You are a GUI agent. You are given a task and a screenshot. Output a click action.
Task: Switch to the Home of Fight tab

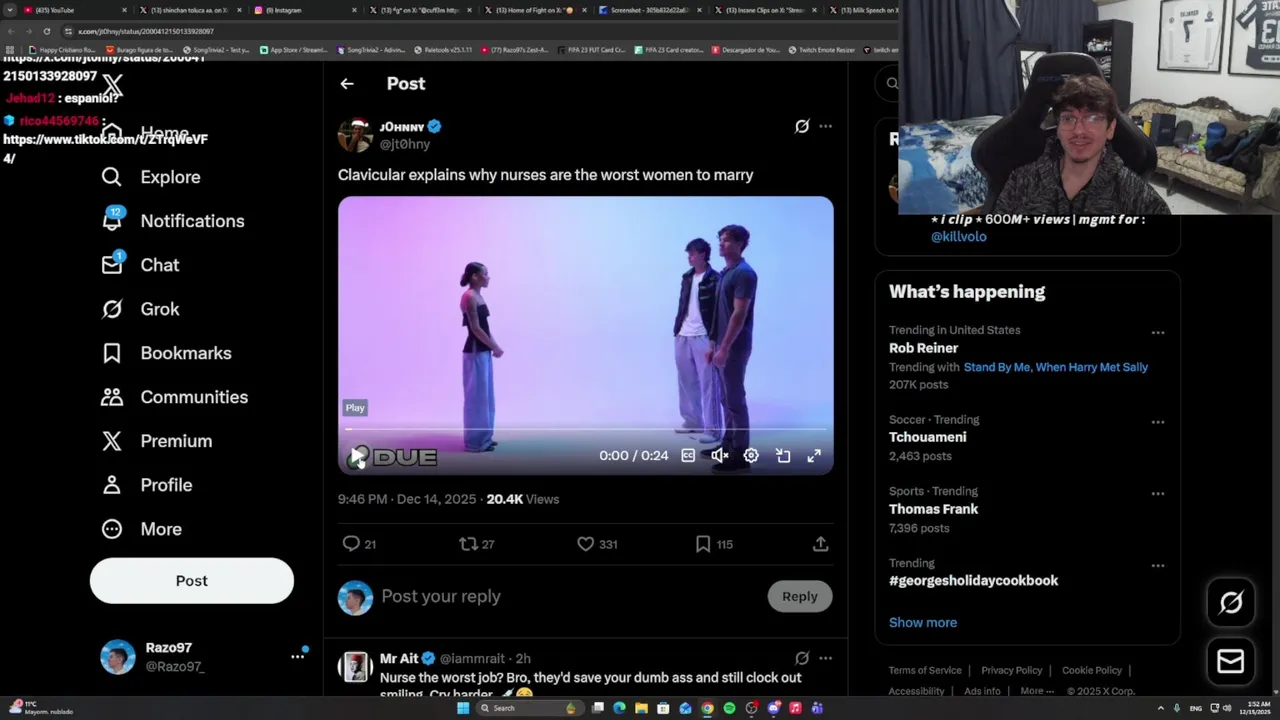[535, 10]
